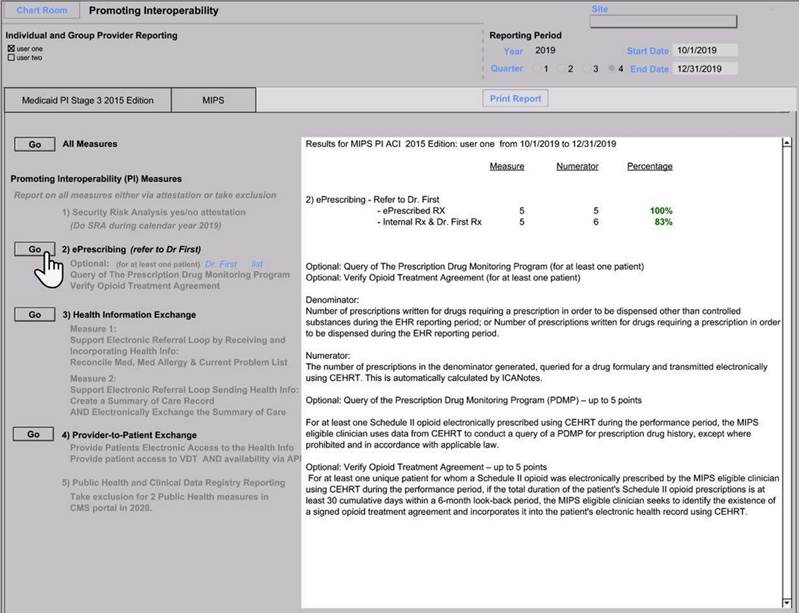This screenshot has width=800, height=613.
Task: Click the Start Date field
Action: [x=706, y=50]
